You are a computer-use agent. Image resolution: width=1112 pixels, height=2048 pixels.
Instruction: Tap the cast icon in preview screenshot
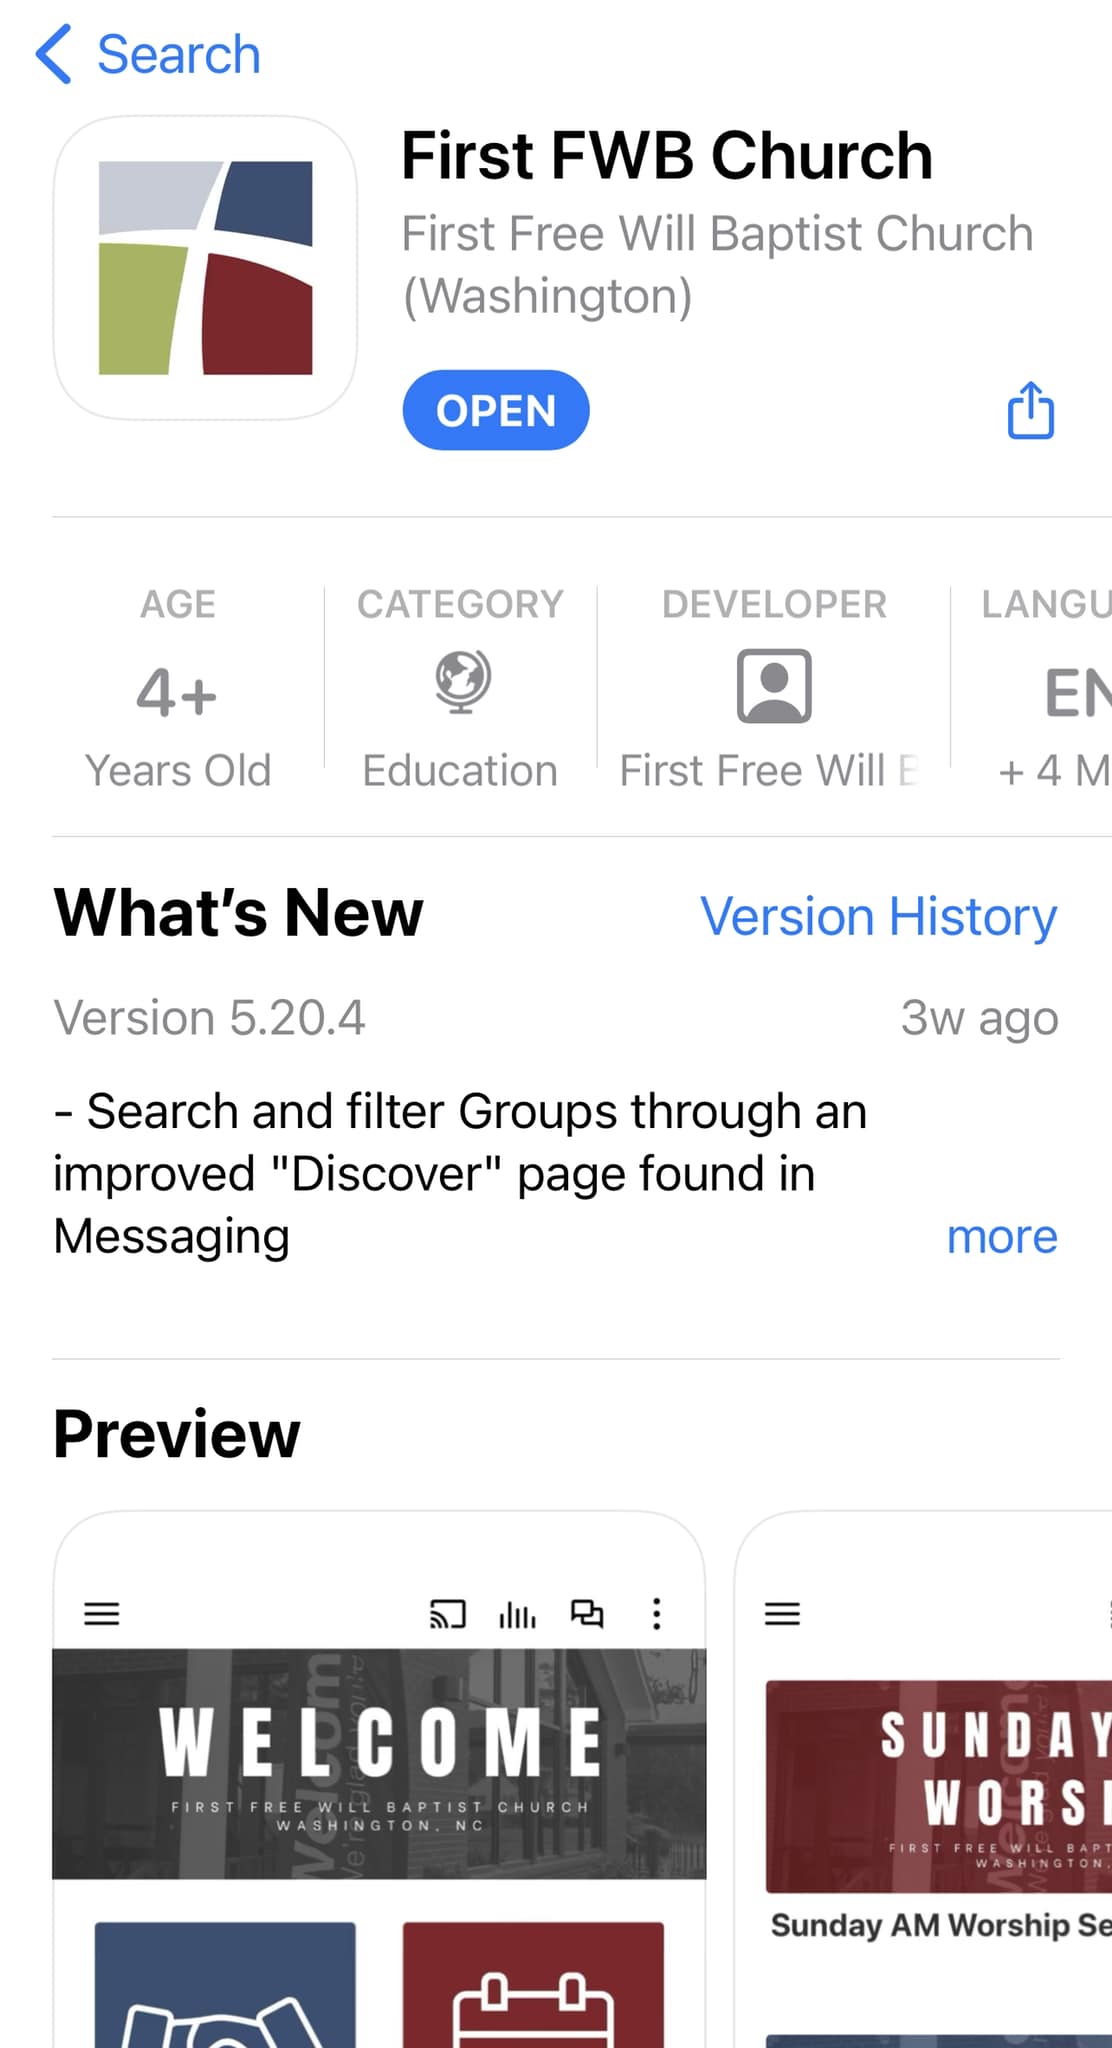coord(447,1613)
